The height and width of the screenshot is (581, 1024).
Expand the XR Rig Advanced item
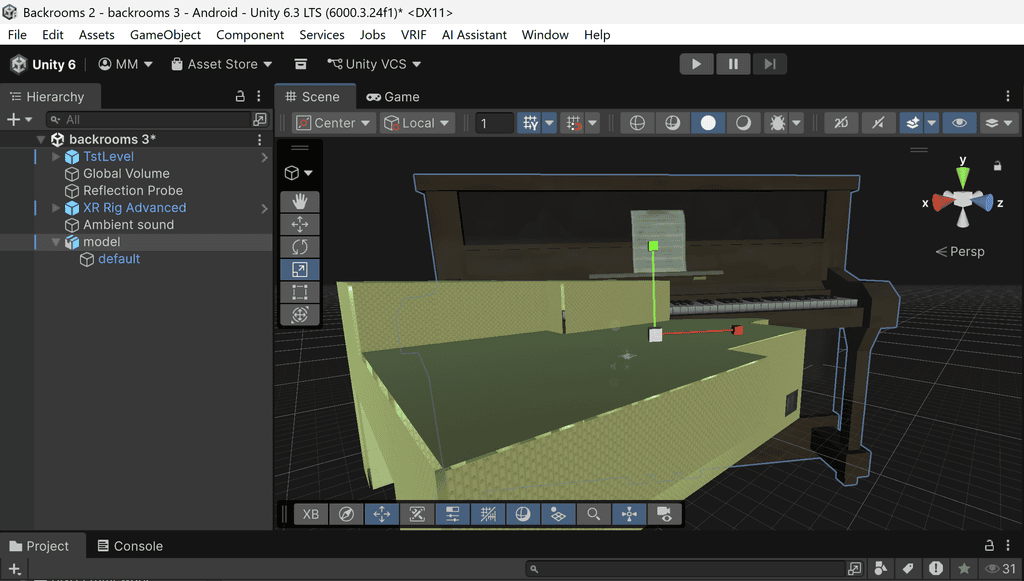click(56, 208)
